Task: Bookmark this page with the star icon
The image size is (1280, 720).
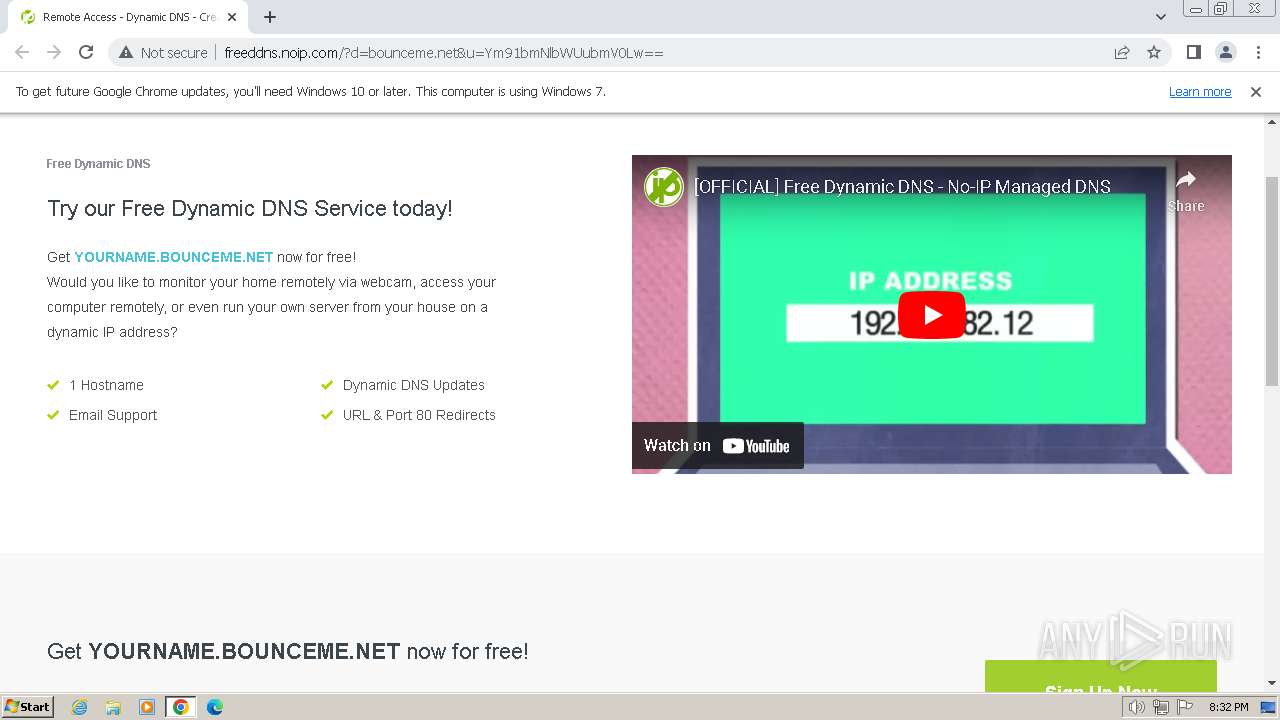Action: pyautogui.click(x=1154, y=52)
